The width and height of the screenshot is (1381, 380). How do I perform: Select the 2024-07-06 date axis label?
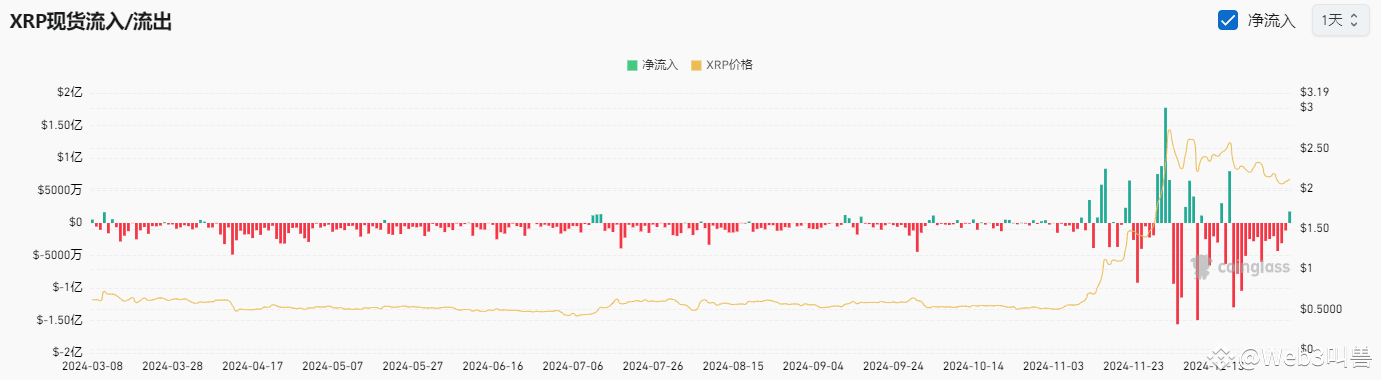click(573, 367)
